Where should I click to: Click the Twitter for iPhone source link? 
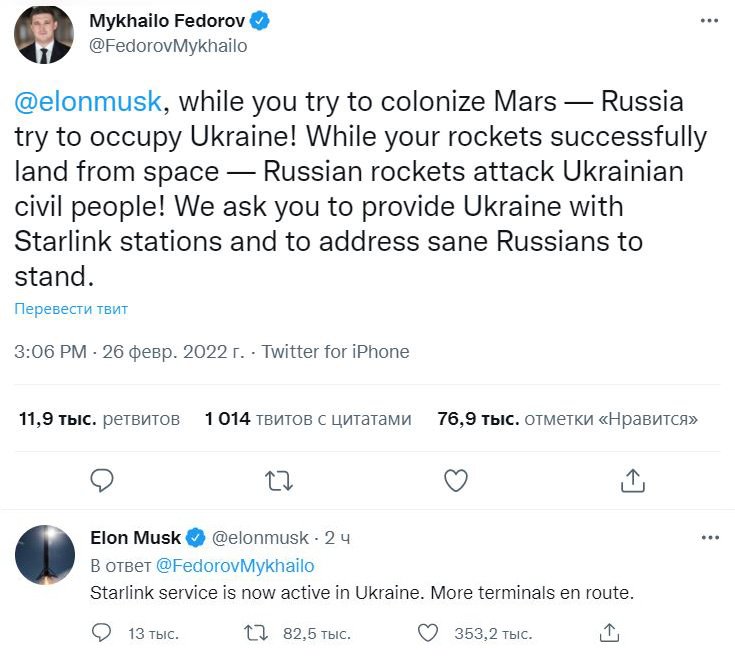point(336,352)
